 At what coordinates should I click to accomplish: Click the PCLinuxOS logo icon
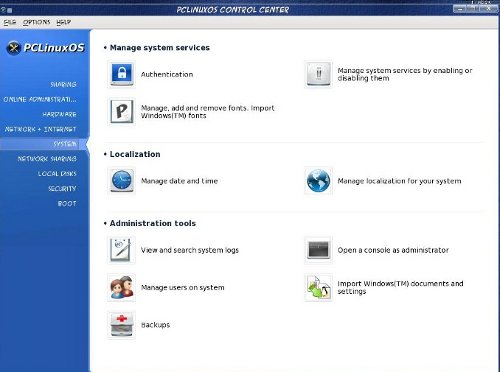tap(14, 48)
